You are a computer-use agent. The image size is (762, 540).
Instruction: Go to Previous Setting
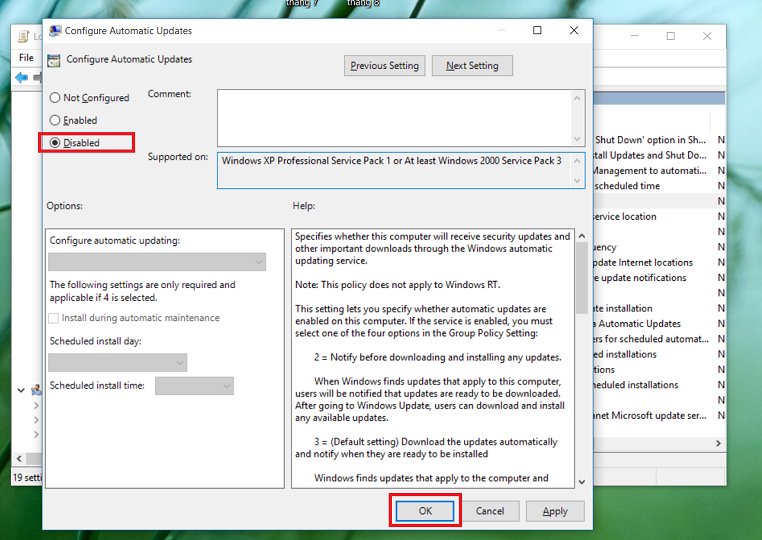tap(384, 66)
